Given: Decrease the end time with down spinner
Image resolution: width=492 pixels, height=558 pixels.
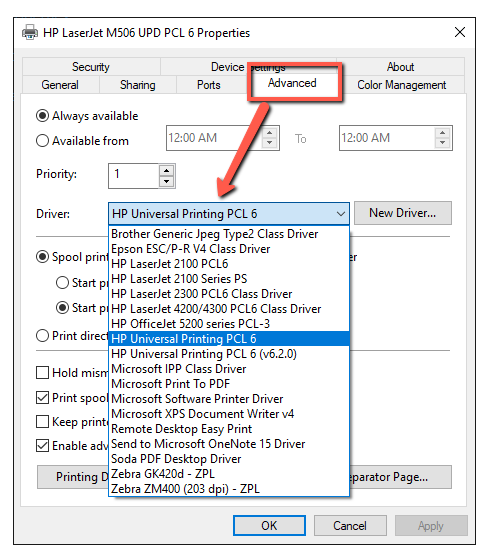Looking at the screenshot, I should (x=443, y=143).
